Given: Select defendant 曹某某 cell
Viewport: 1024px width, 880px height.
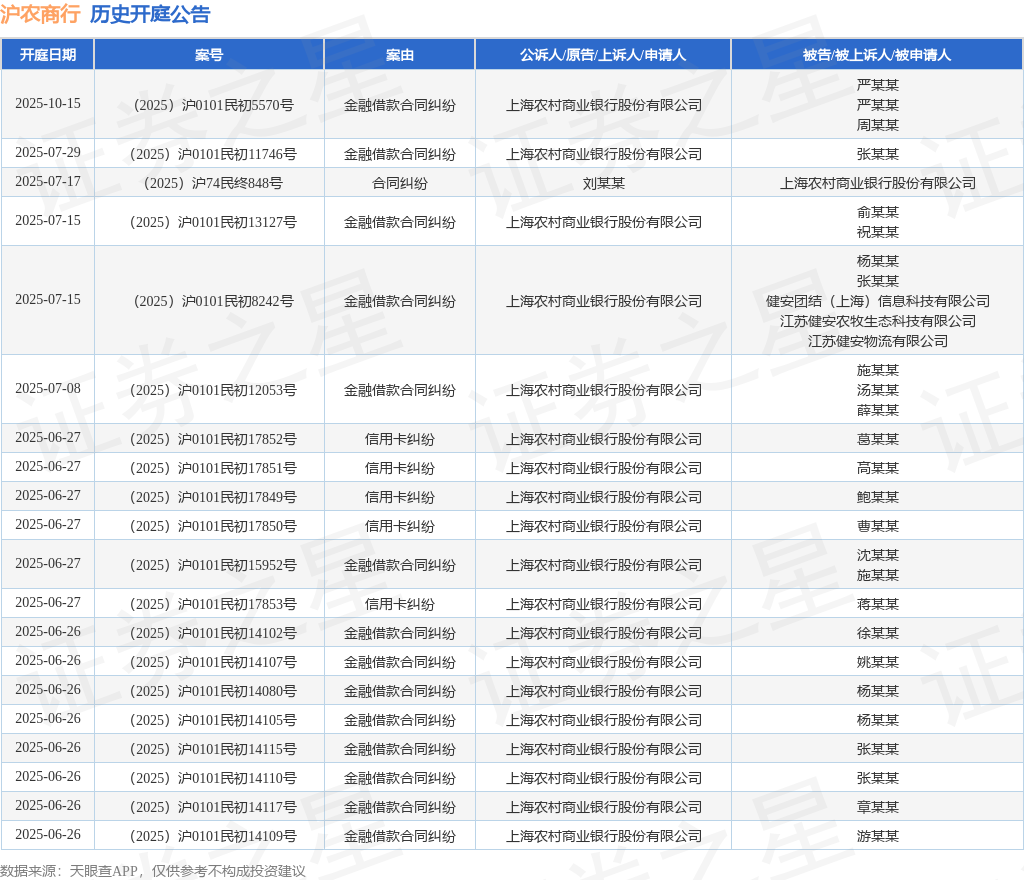Looking at the screenshot, I should tap(878, 526).
